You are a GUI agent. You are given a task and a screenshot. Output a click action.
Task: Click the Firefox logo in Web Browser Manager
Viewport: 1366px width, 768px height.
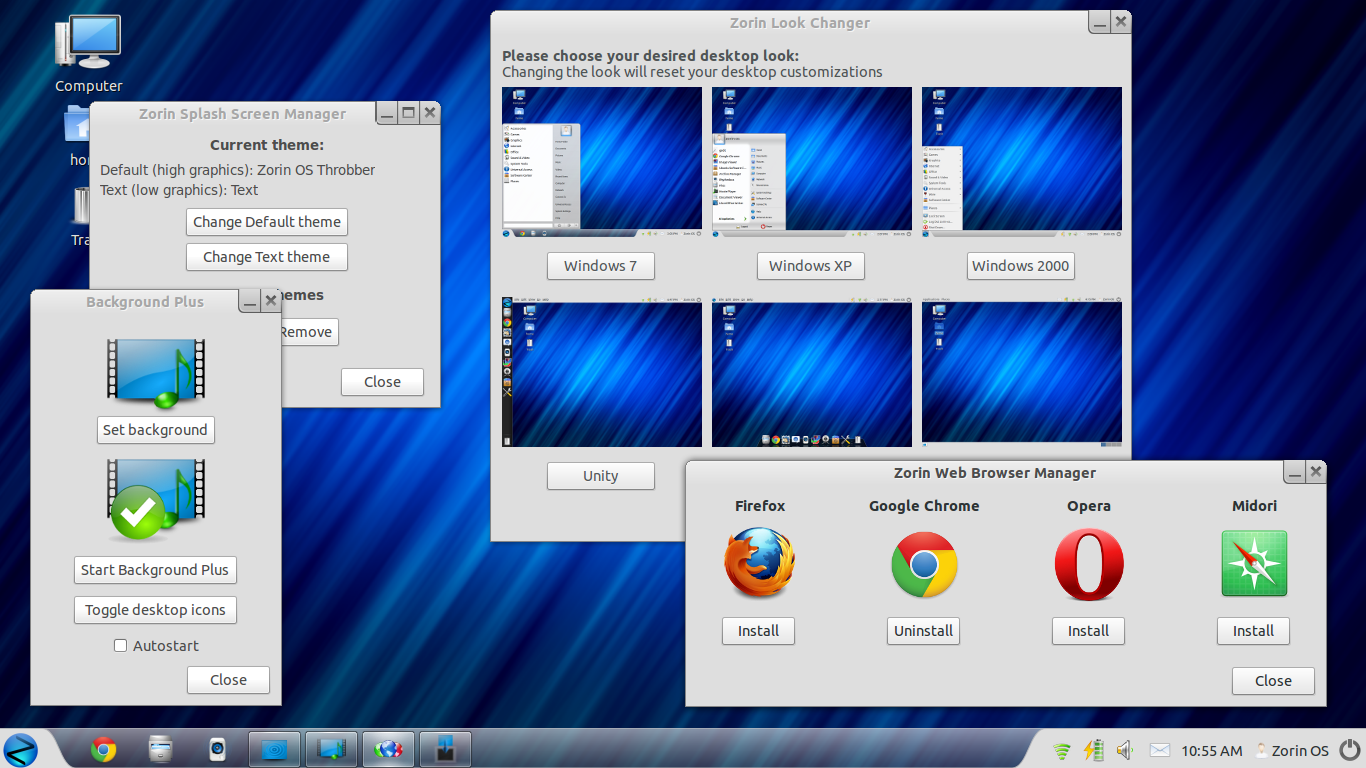click(758, 565)
